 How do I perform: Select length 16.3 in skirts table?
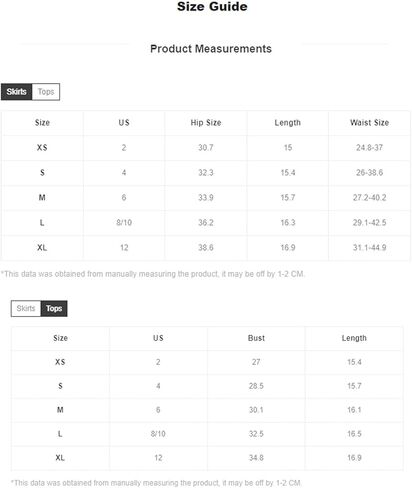click(x=288, y=223)
